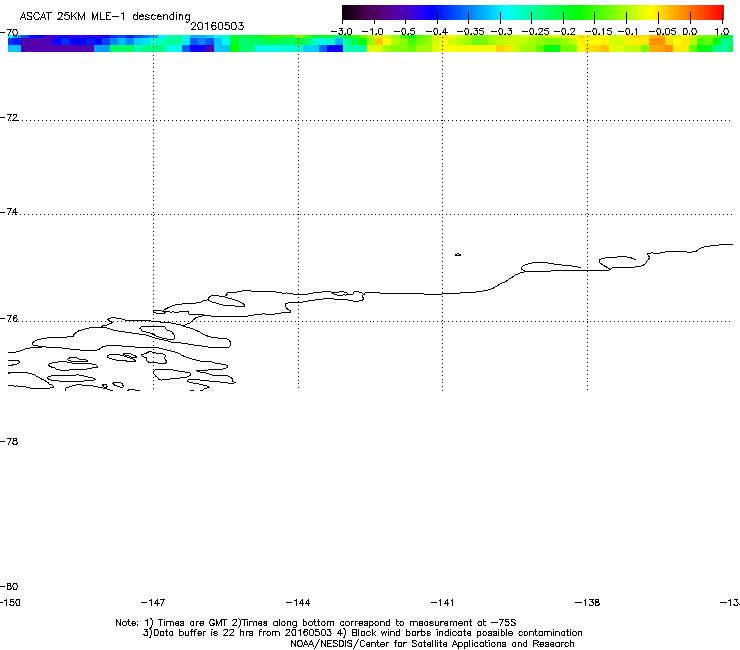Click the note line mentioning "Times are GMT"
This screenshot has width=740, height=650.
click(x=316, y=623)
